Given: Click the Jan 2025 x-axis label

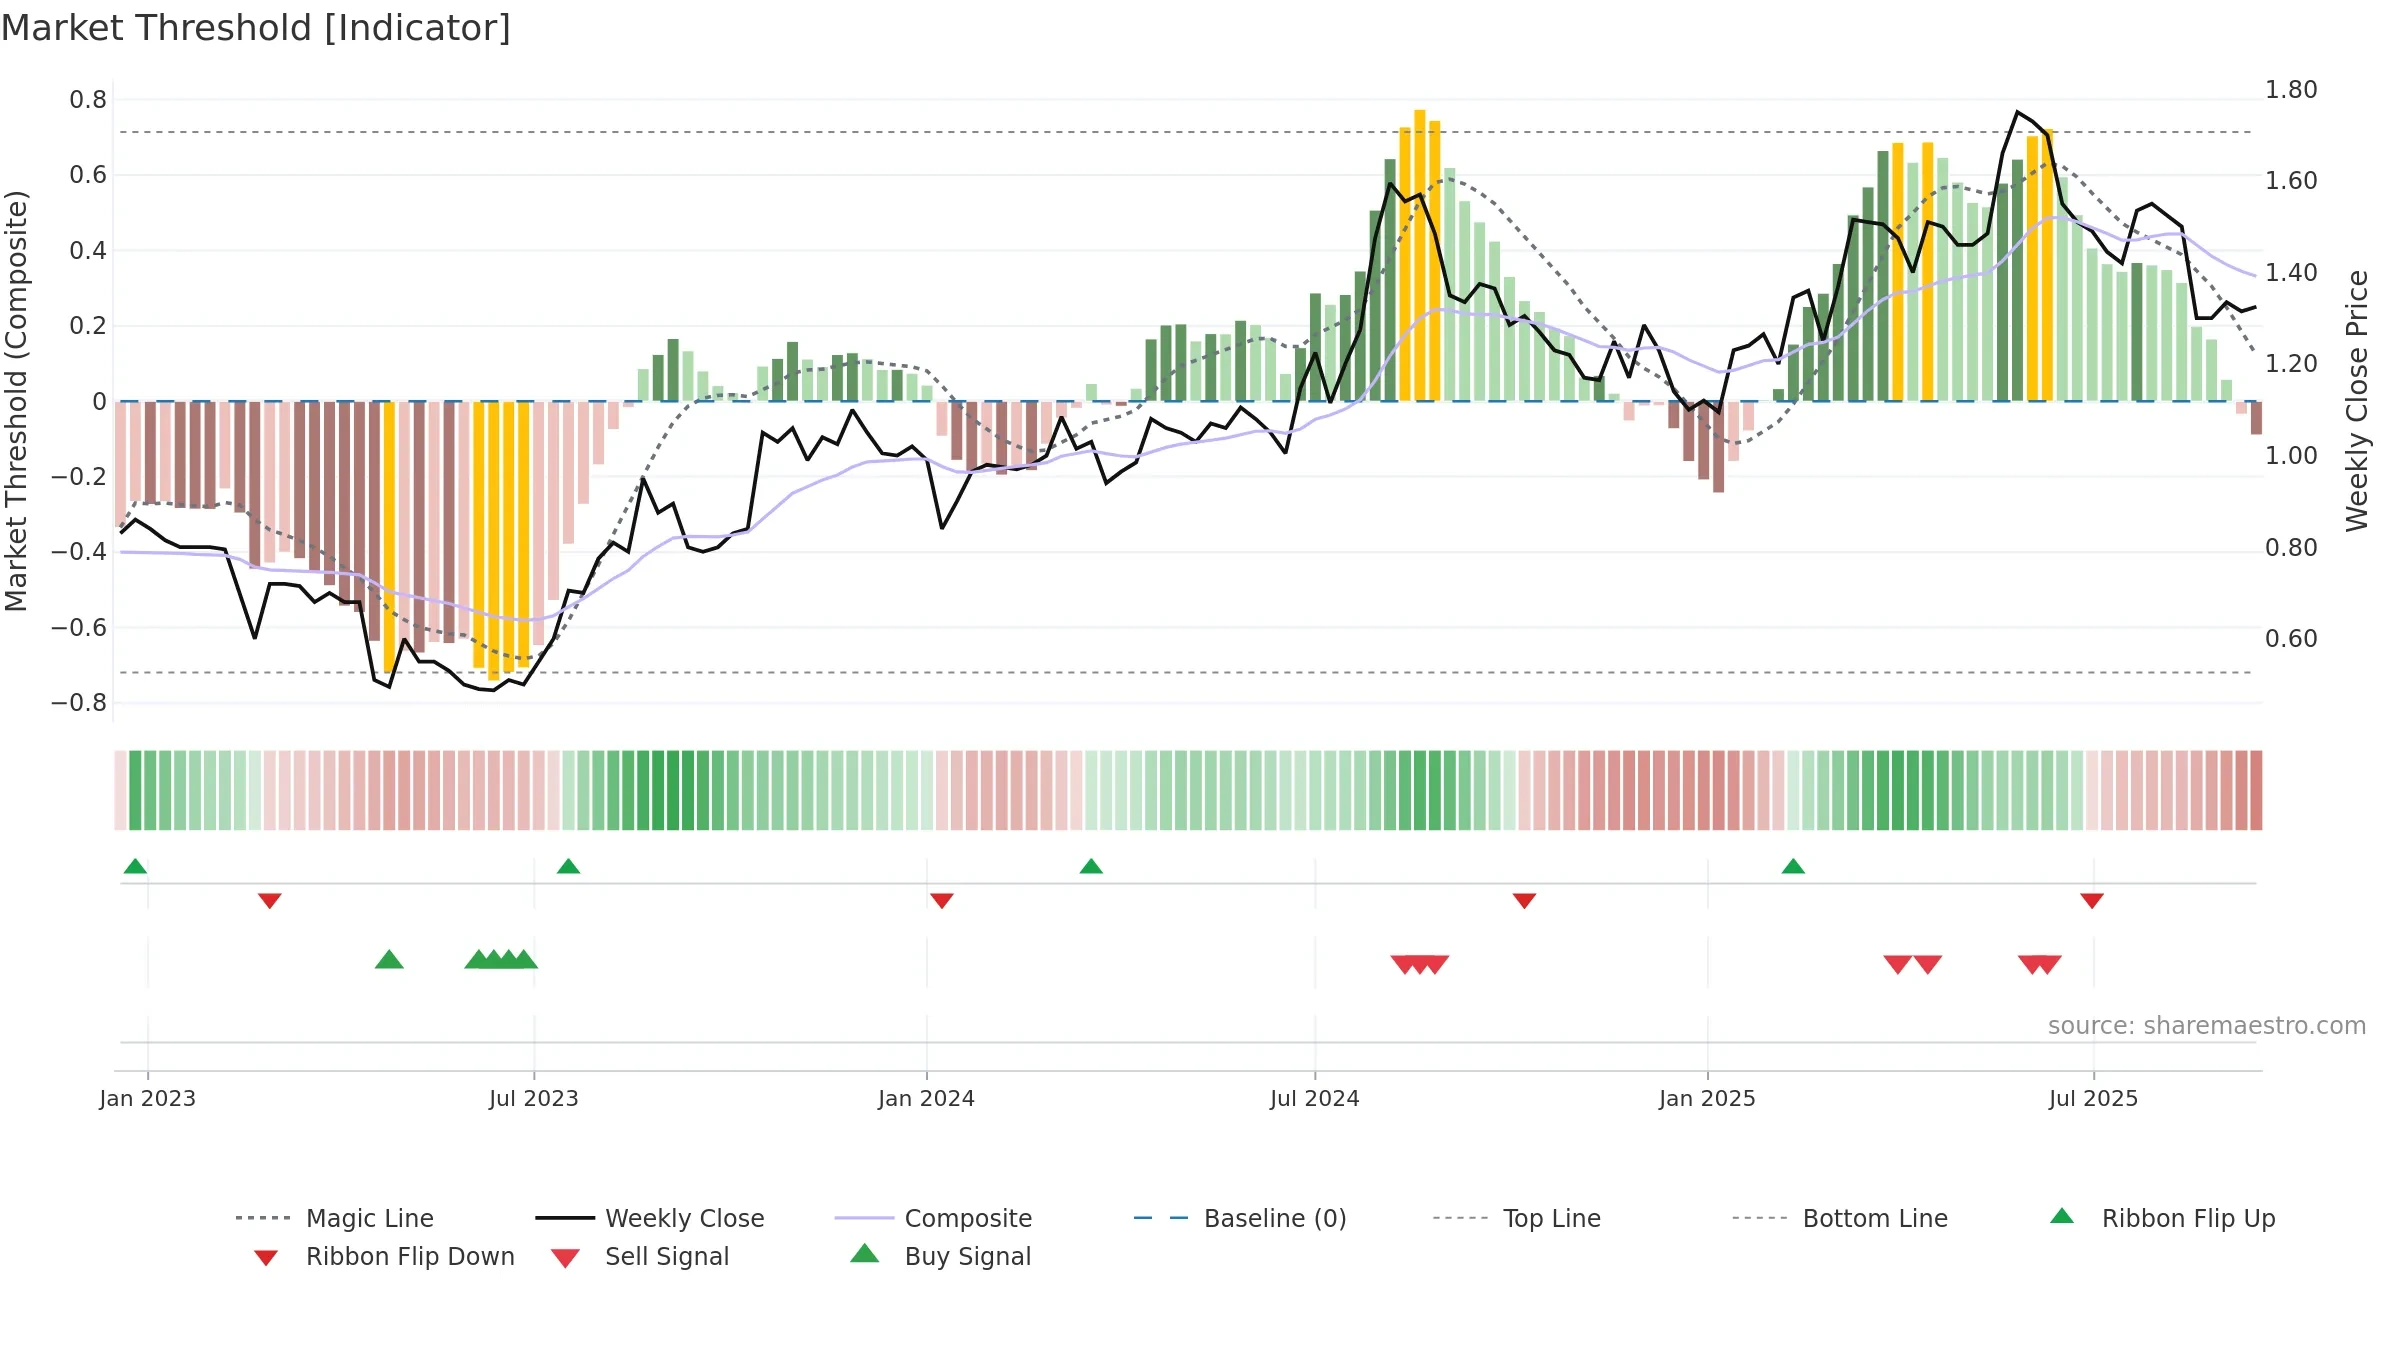Looking at the screenshot, I should [x=1707, y=1098].
